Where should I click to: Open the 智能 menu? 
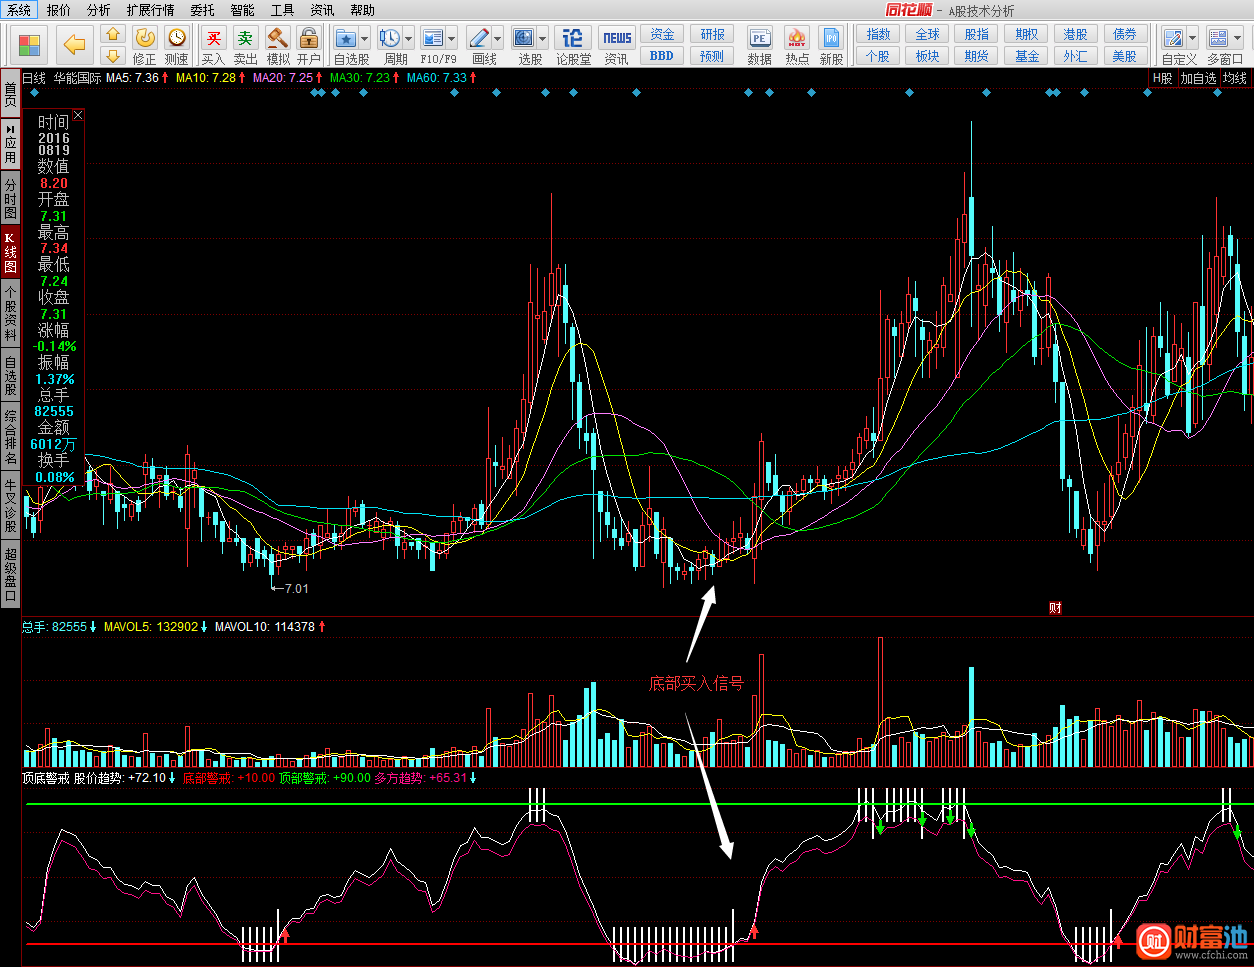coord(242,10)
